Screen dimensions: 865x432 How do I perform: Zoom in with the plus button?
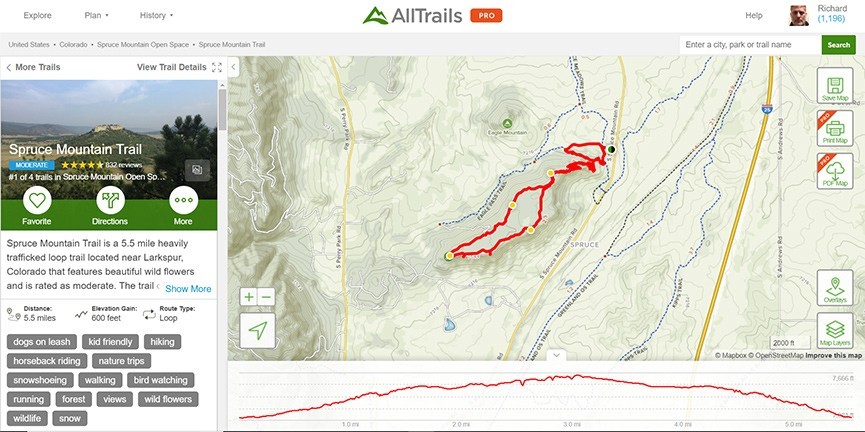point(249,297)
